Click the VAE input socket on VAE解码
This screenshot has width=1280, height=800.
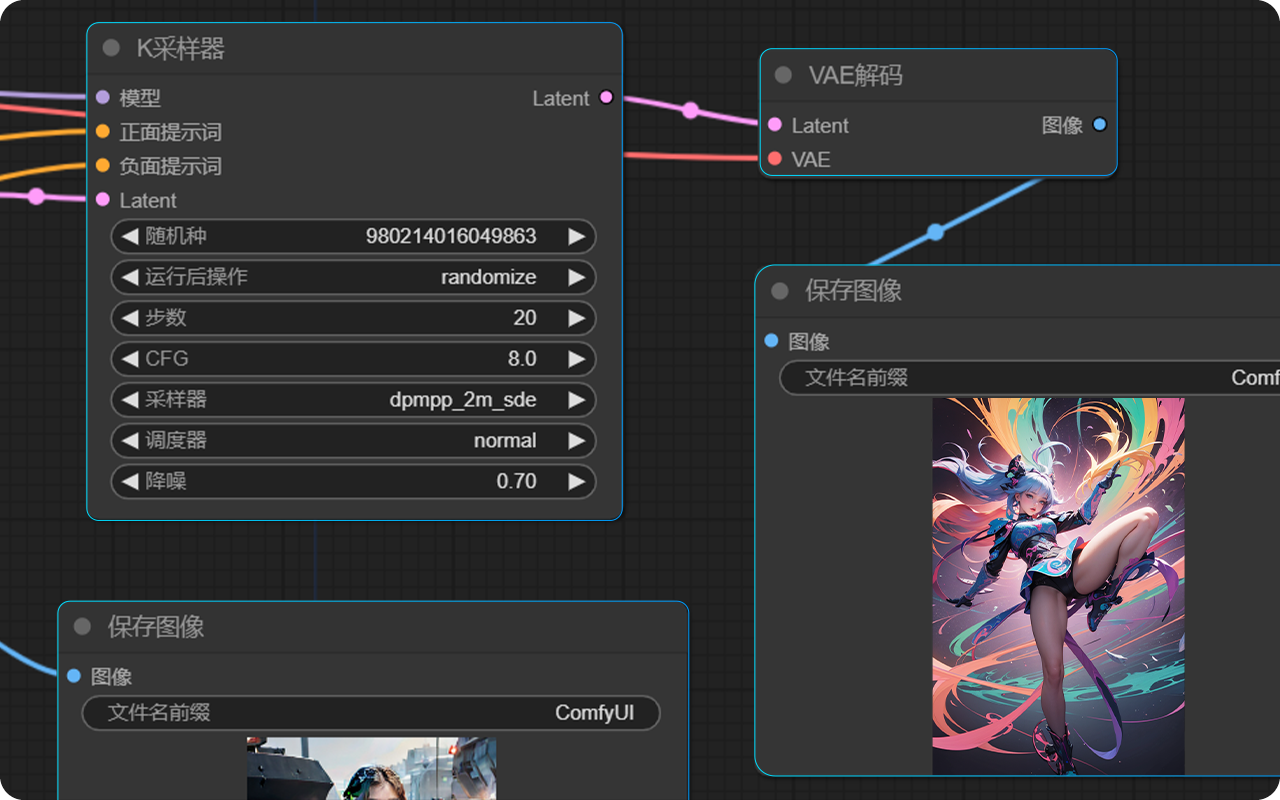pyautogui.click(x=775, y=158)
